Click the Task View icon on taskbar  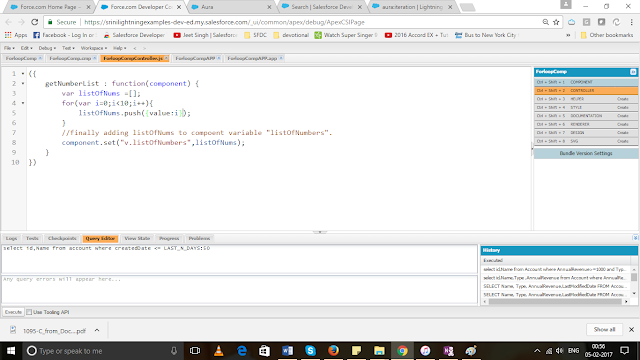pyautogui.click(x=195, y=351)
